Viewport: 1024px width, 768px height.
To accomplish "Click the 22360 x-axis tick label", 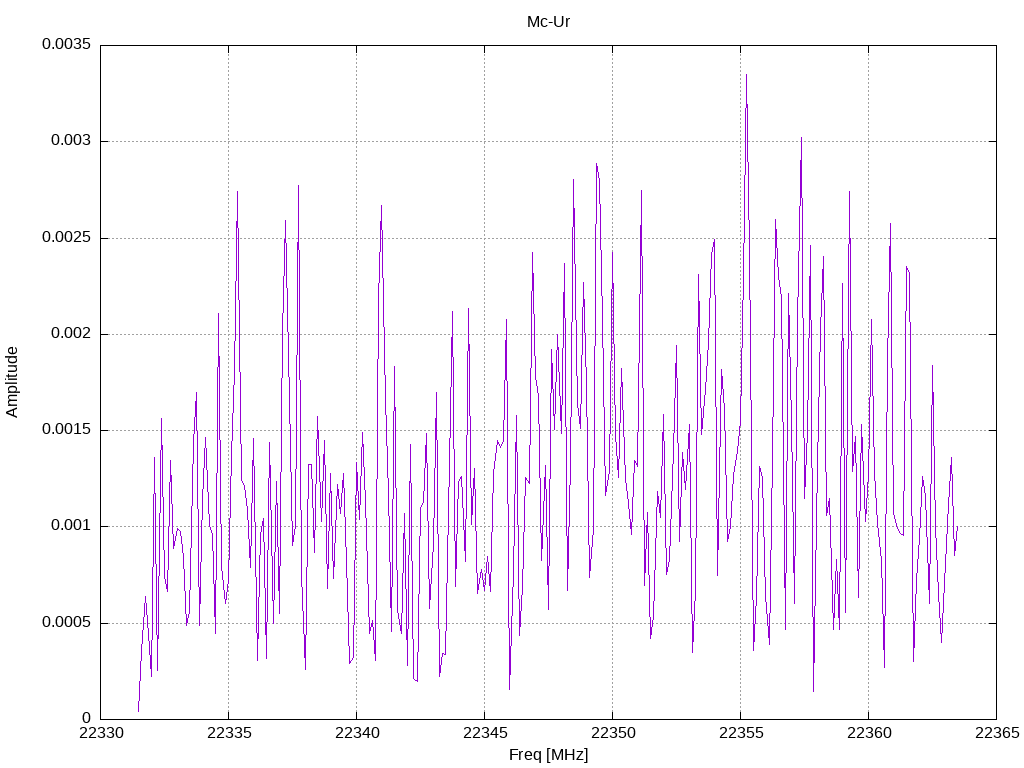I will click(869, 733).
